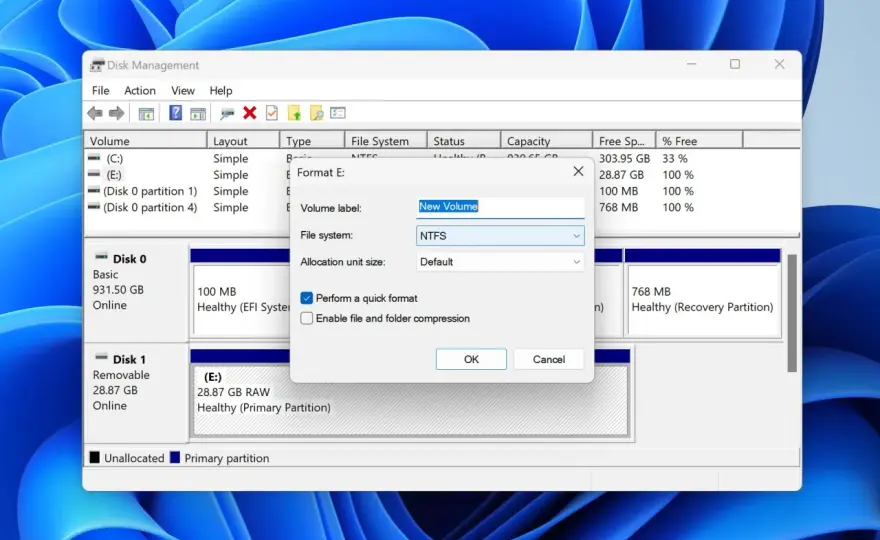Screen dimensions: 880x540
Task: Click the Disk 0 drive icon
Action: pyautogui.click(x=101, y=257)
